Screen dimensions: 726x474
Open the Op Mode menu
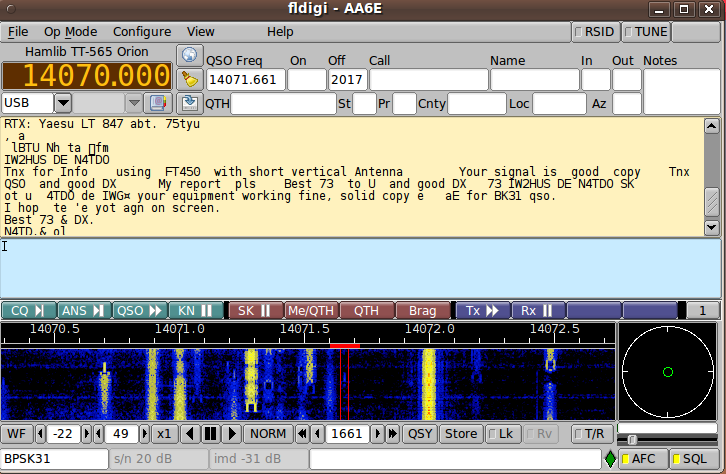[70, 32]
